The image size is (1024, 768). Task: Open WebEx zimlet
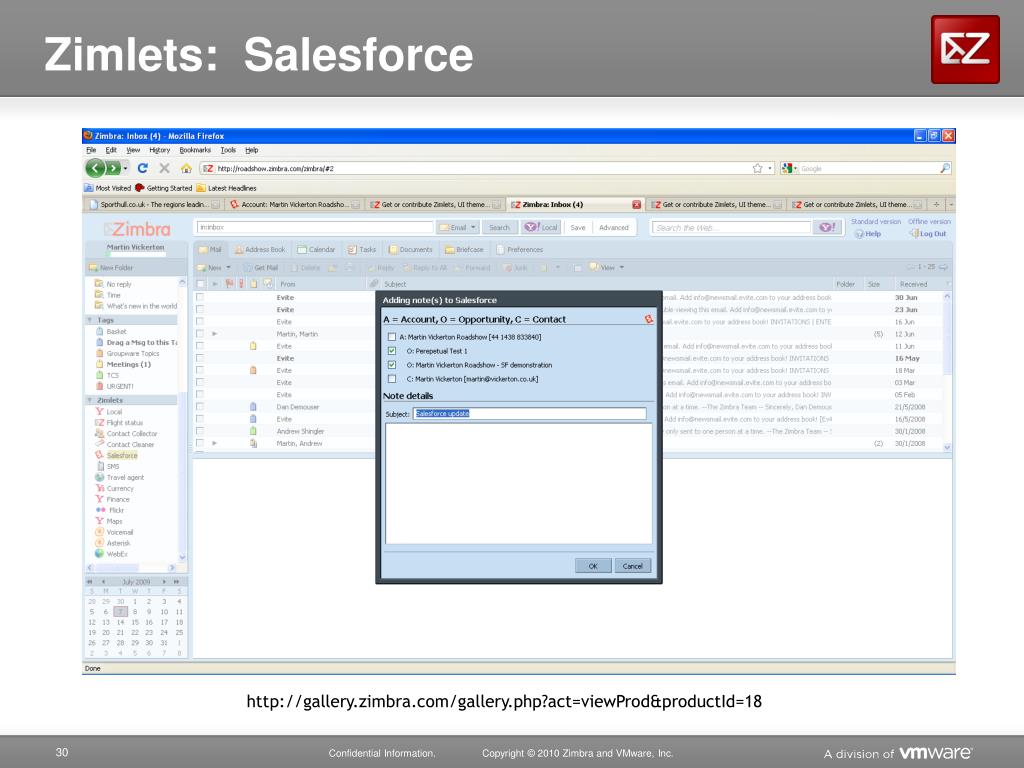pyautogui.click(x=116, y=554)
